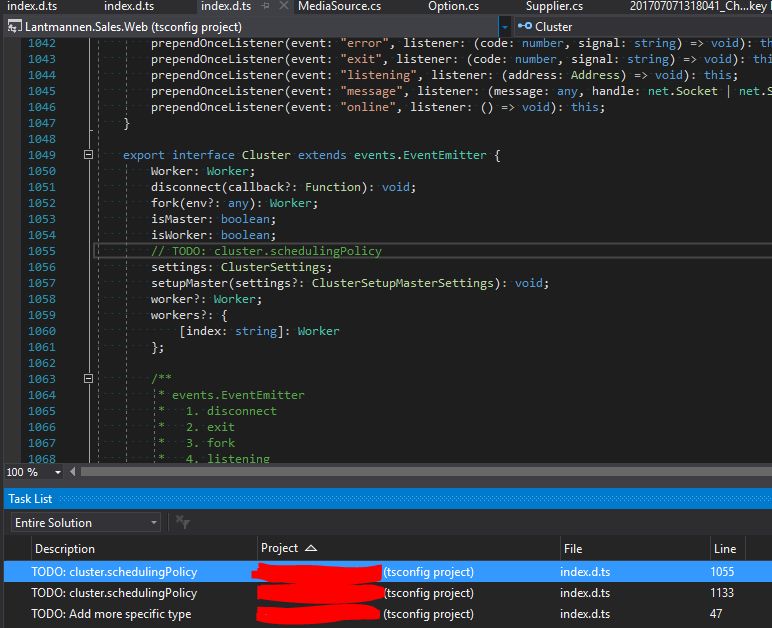The height and width of the screenshot is (628, 772).
Task: Click the '[index: string]: Worker' line
Action: point(259,331)
